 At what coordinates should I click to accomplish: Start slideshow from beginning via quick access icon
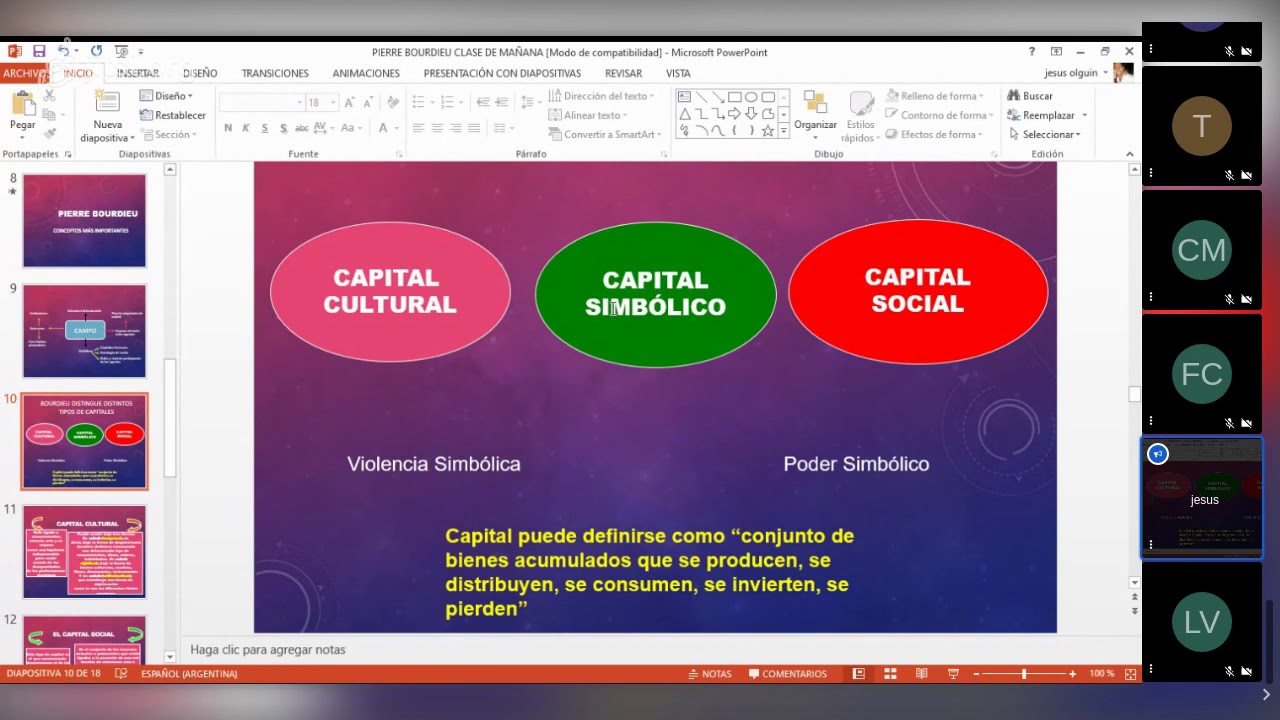click(121, 51)
